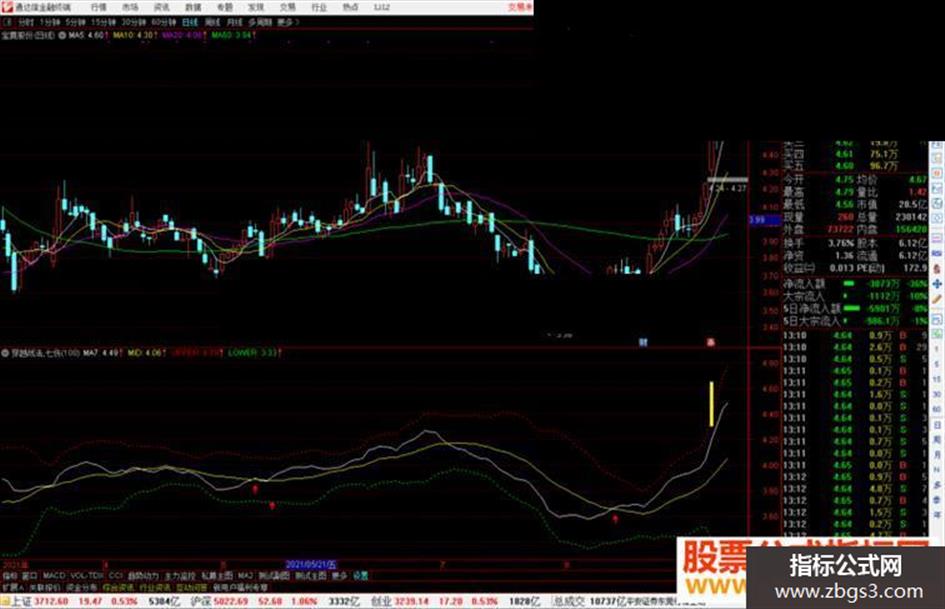Click the blue cross icon in the right sidebar
This screenshot has height=609, width=945.
(x=937, y=284)
